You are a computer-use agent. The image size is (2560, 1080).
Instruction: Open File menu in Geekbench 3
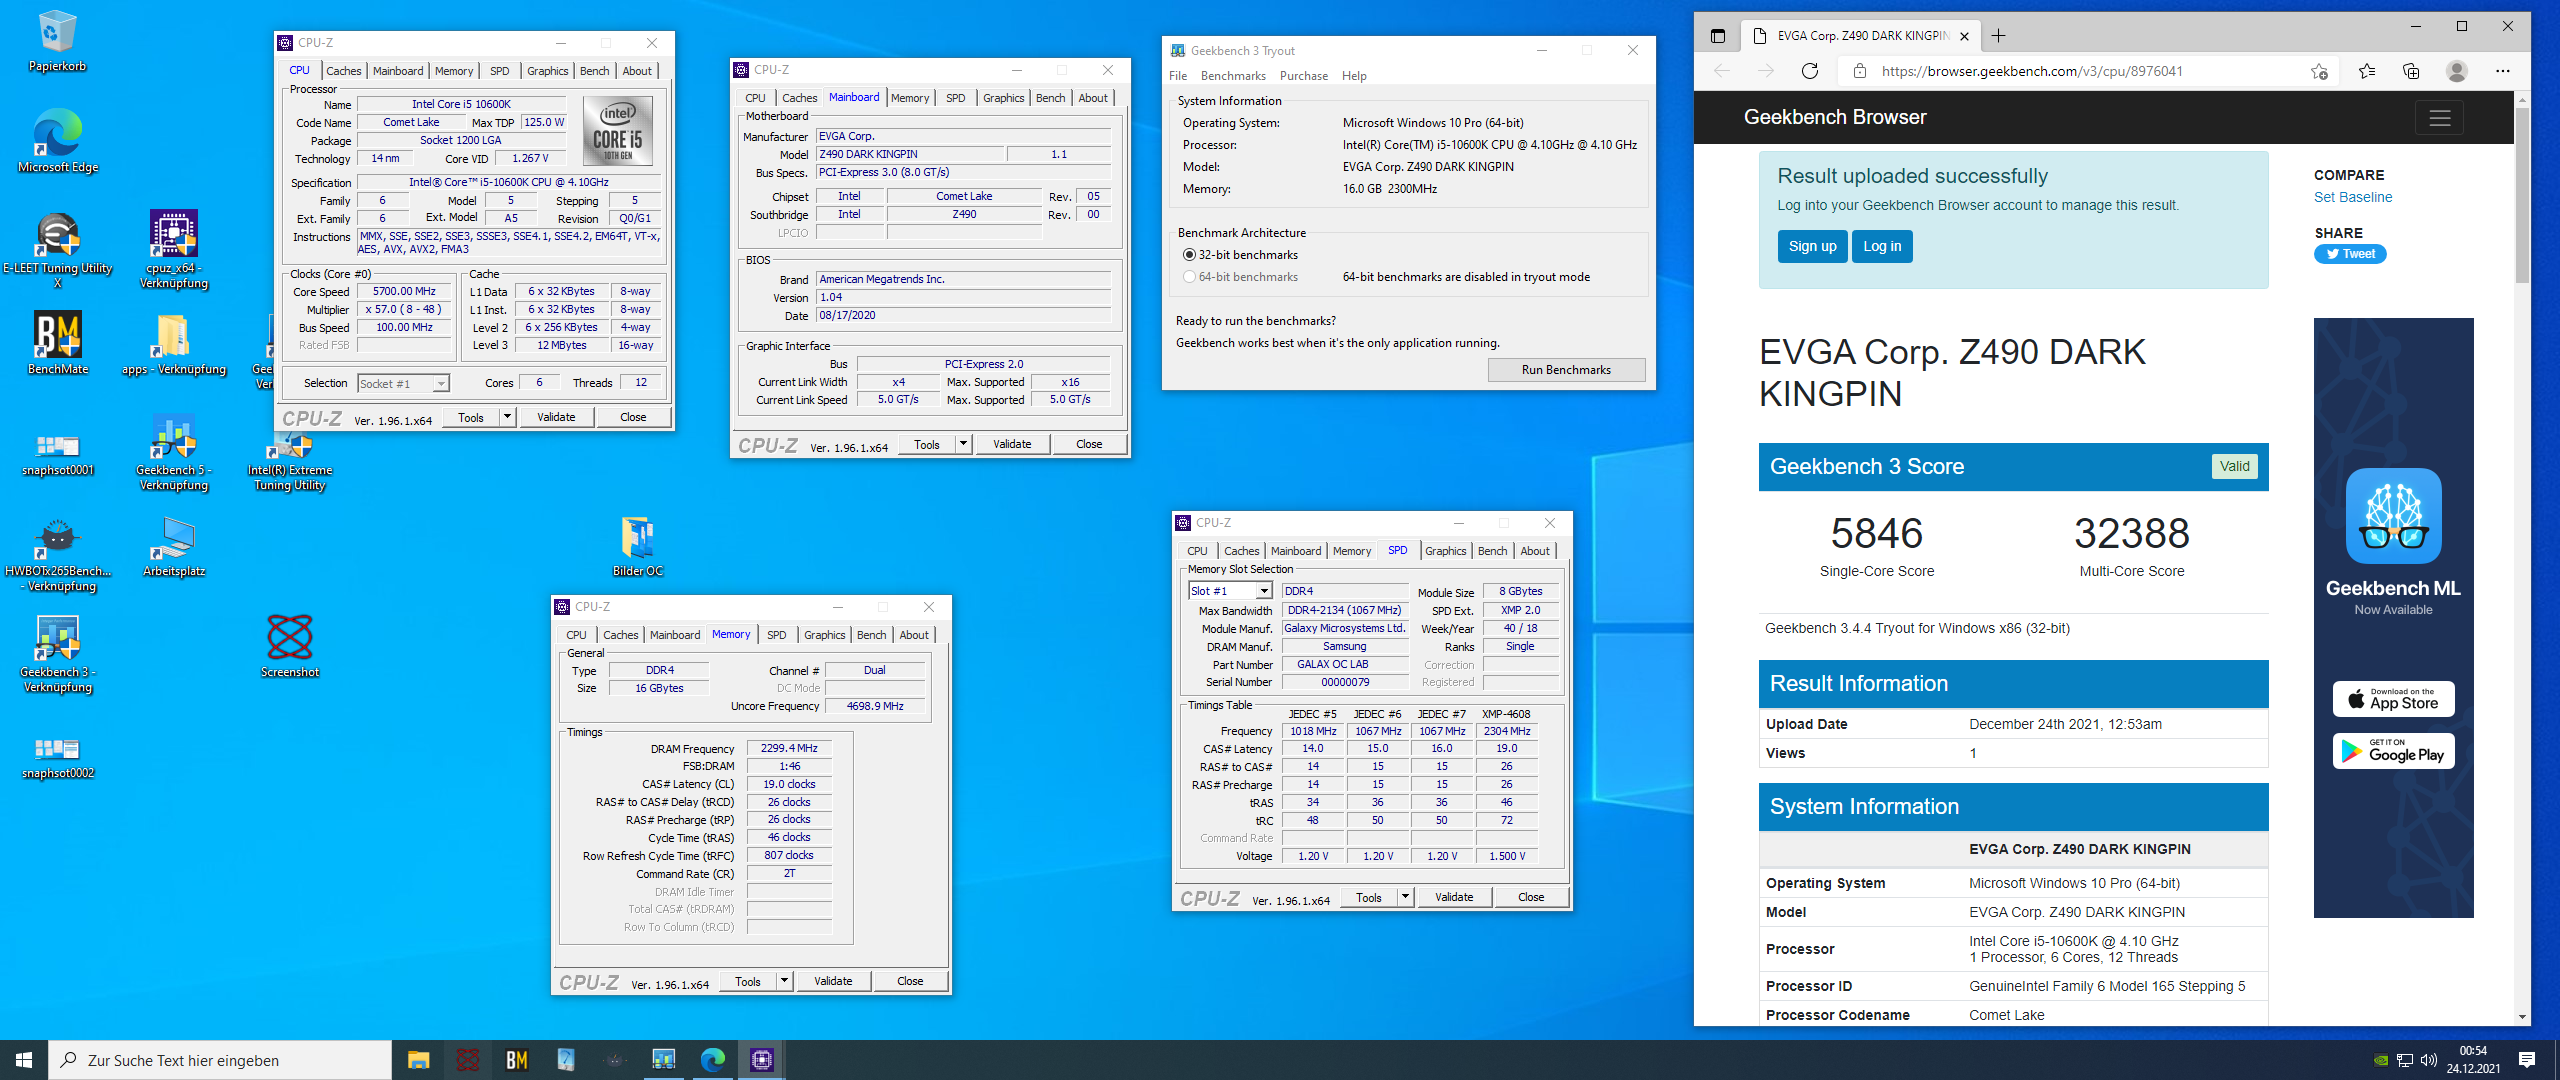[1178, 76]
